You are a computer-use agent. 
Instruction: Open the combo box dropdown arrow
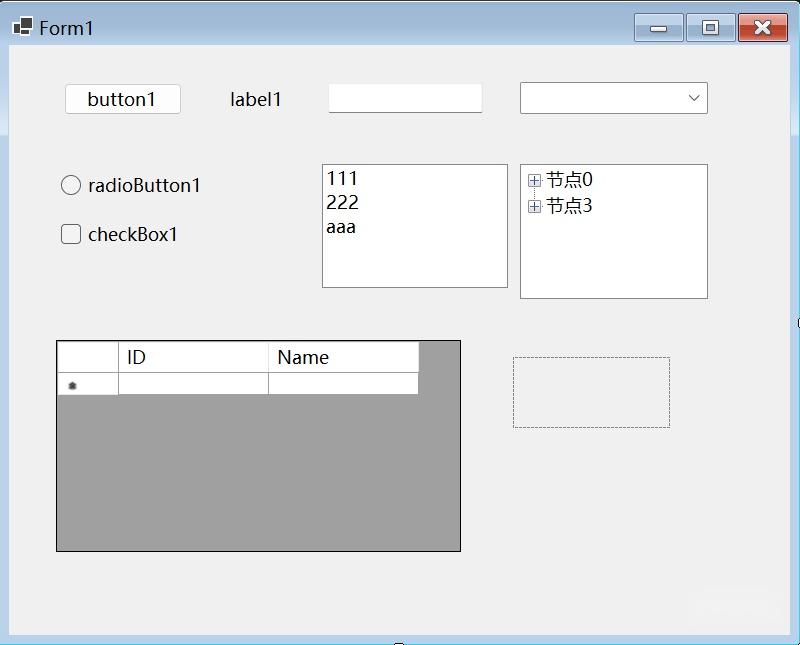tap(693, 98)
